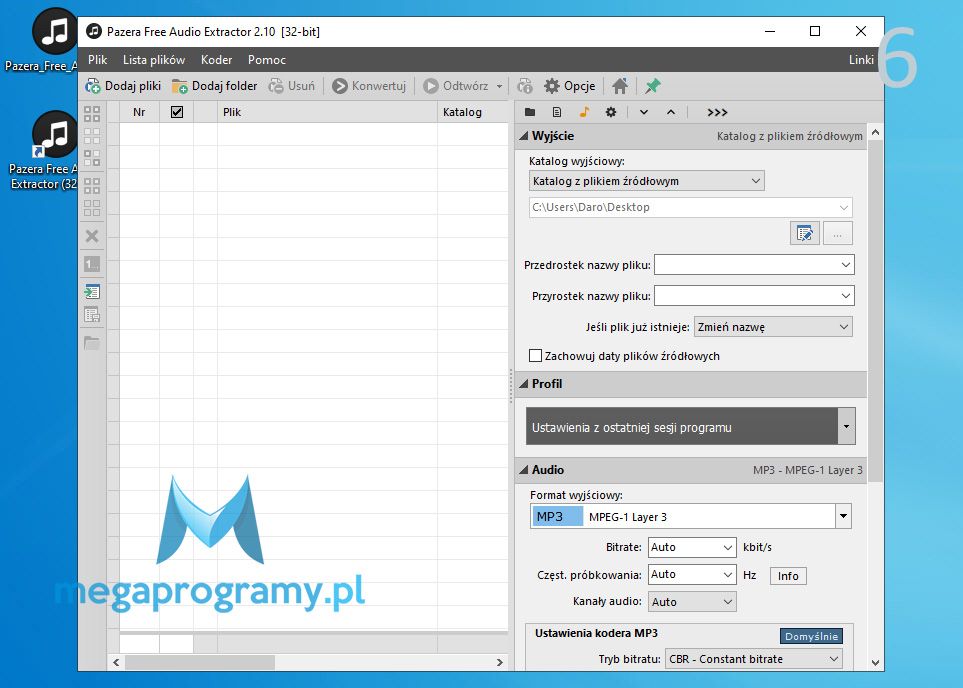Load file list with green arrow icon
This screenshot has width=963, height=688.
point(92,292)
